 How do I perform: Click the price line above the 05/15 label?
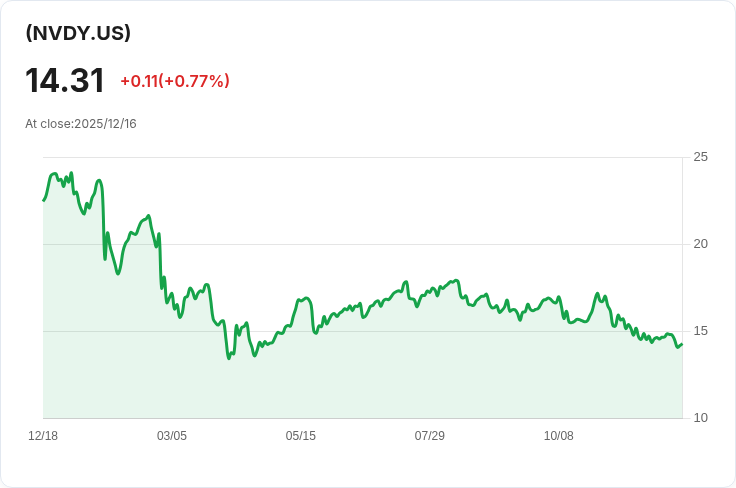301,299
